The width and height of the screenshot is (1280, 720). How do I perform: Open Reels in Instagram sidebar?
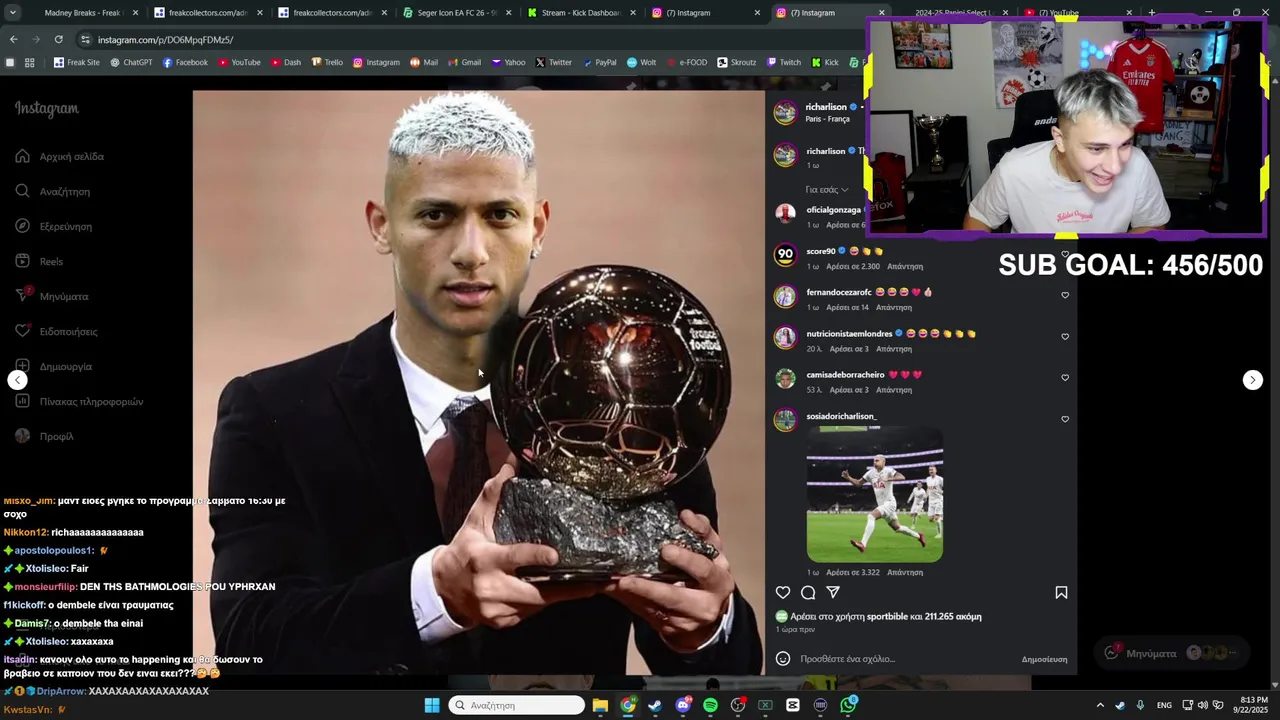[40, 261]
